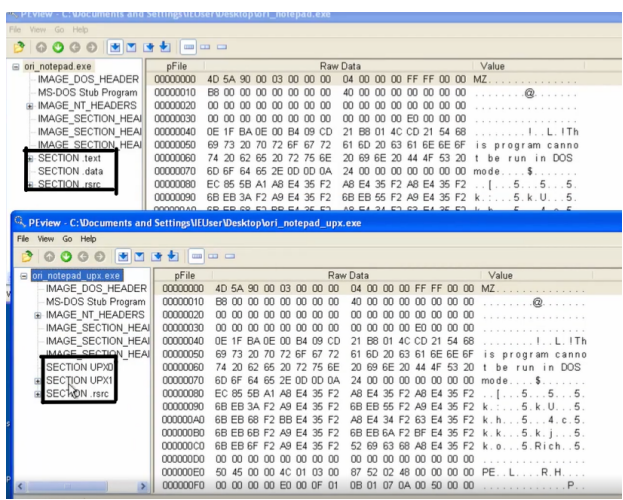623x500 pixels.
Task: Click scroll-right arrow under ori_notepad_upx tree
Action: tap(143, 486)
